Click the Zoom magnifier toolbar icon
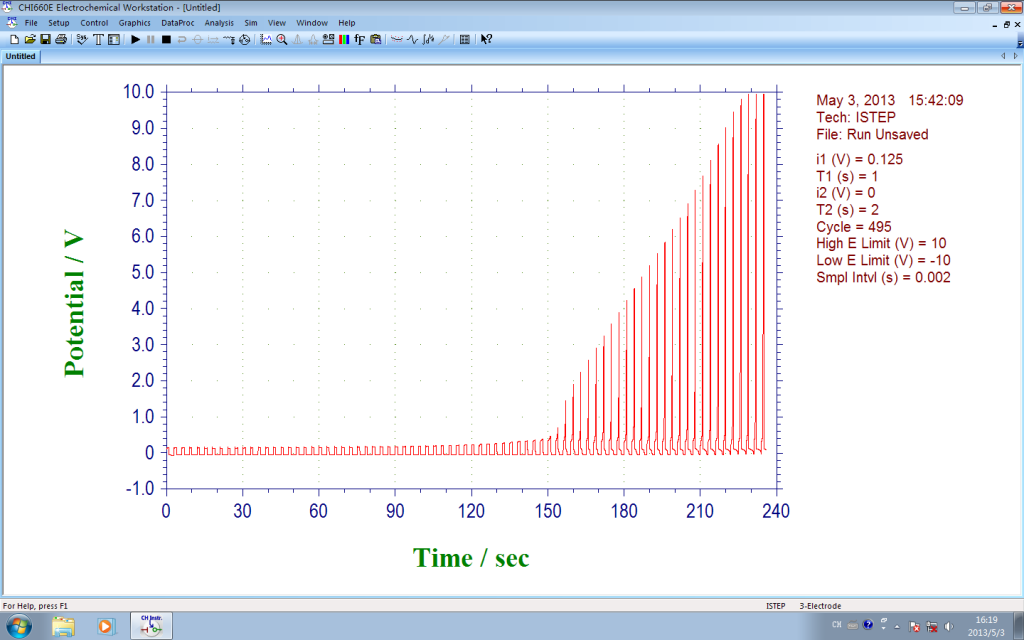Viewport: 1024px width, 640px height. click(x=282, y=40)
